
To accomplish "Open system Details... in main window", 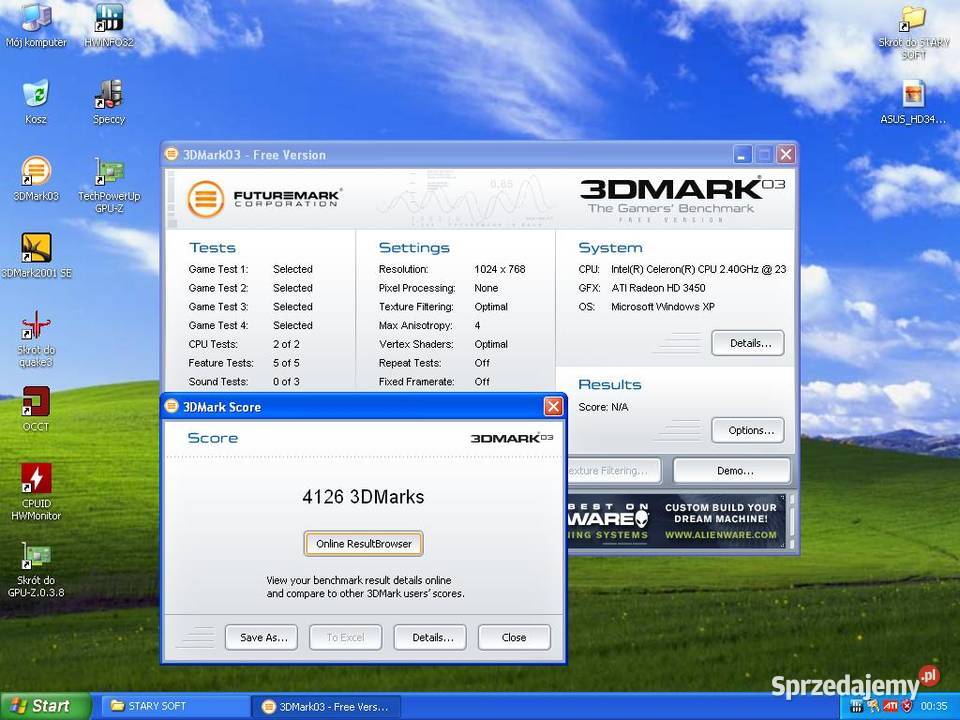I will pos(748,343).
